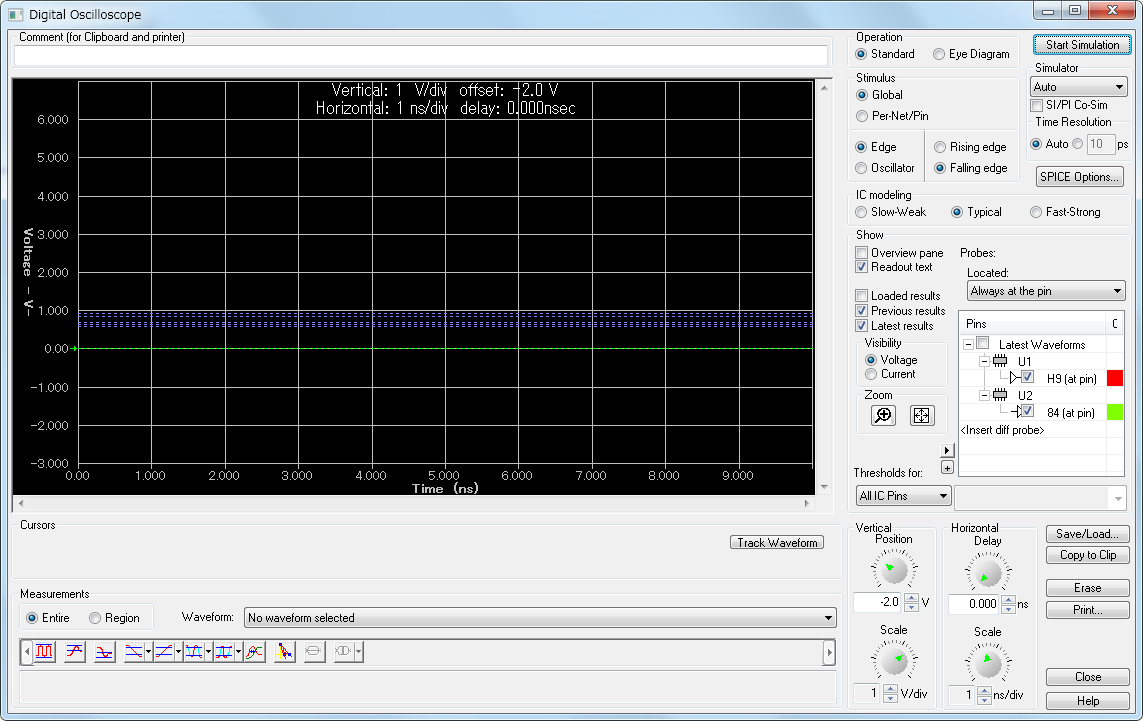Click the fit-to-window zoom button
The width and height of the screenshot is (1143, 721).
point(922,416)
